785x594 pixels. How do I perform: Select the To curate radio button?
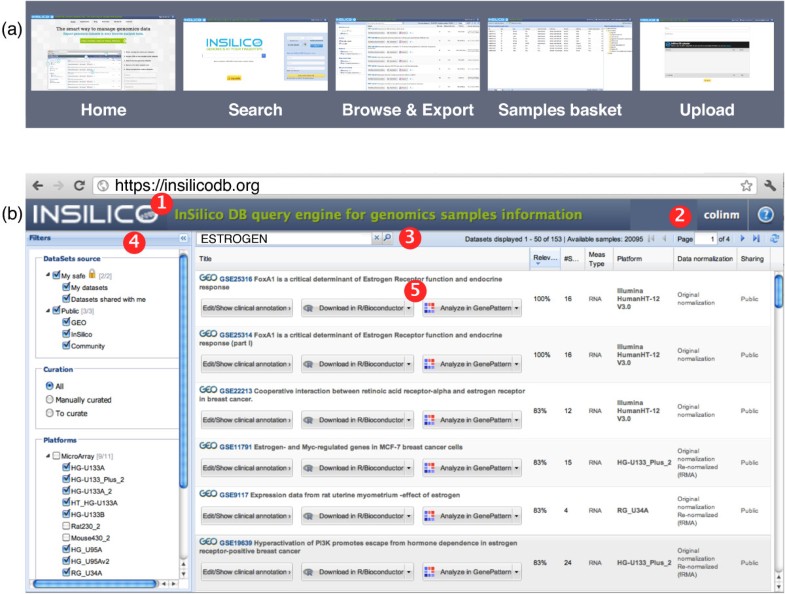click(x=50, y=413)
